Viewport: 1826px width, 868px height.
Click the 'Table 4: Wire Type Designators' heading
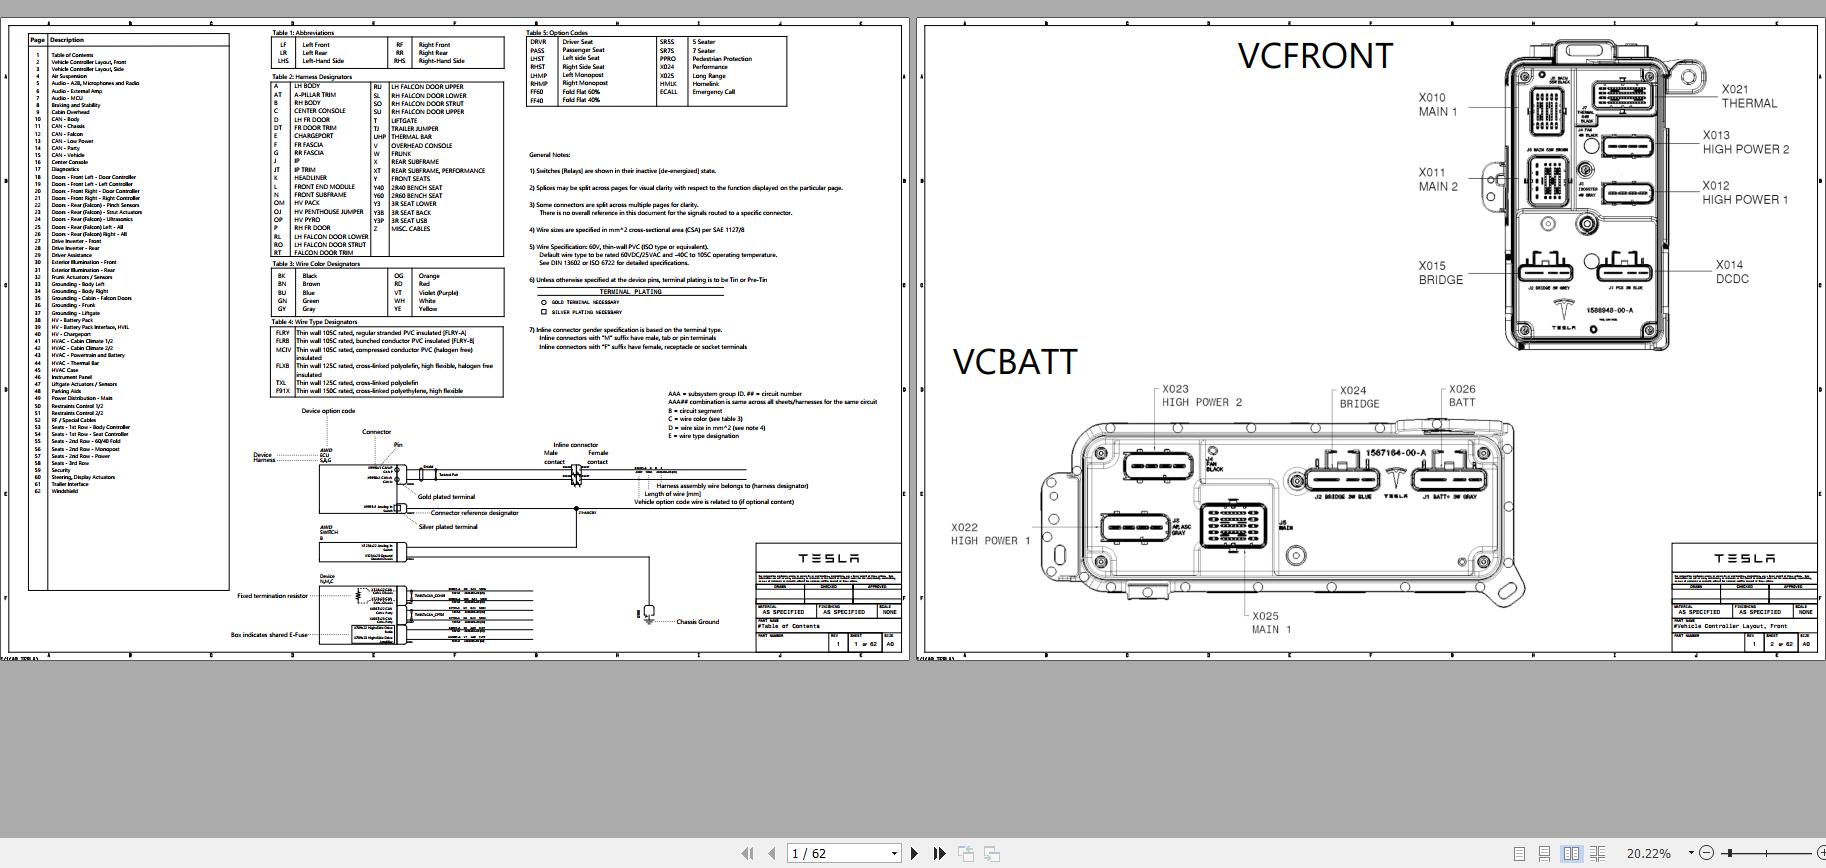pyautogui.click(x=314, y=322)
